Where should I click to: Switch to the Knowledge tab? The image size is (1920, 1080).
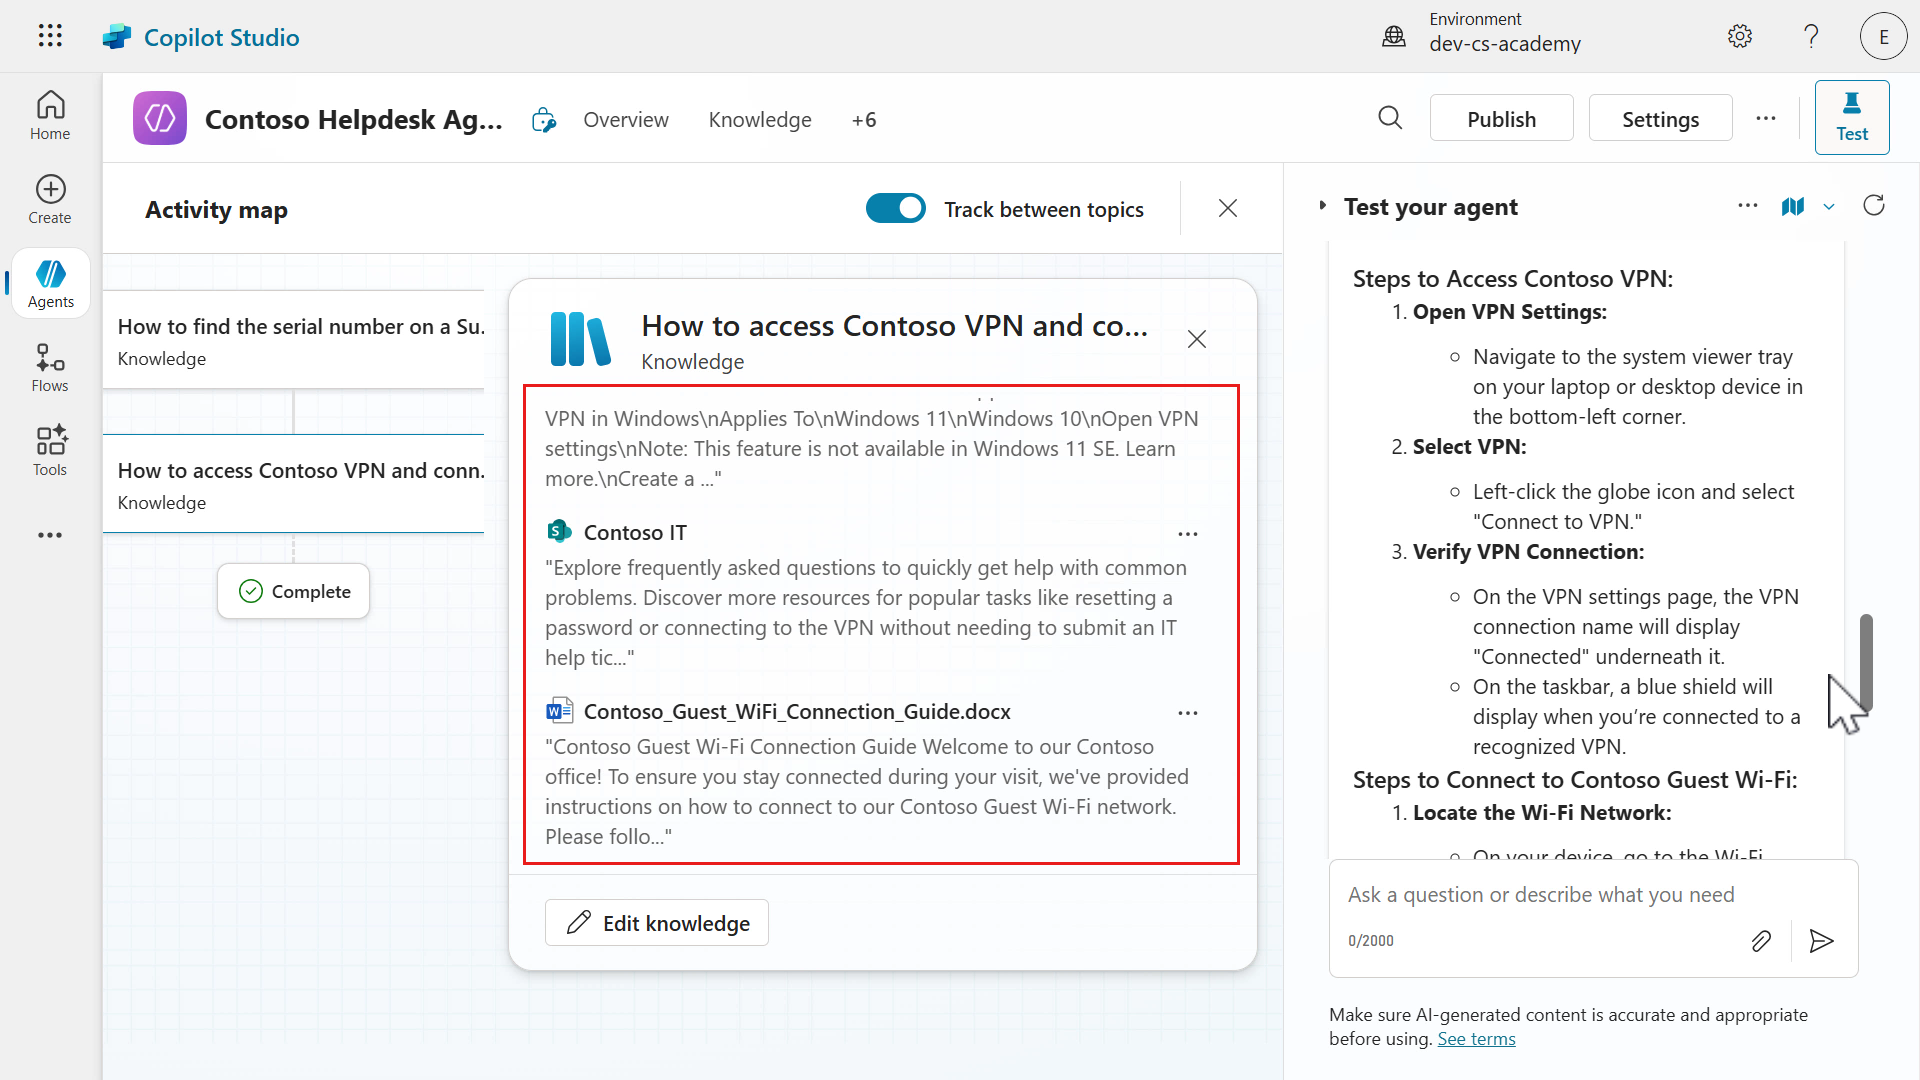point(760,120)
